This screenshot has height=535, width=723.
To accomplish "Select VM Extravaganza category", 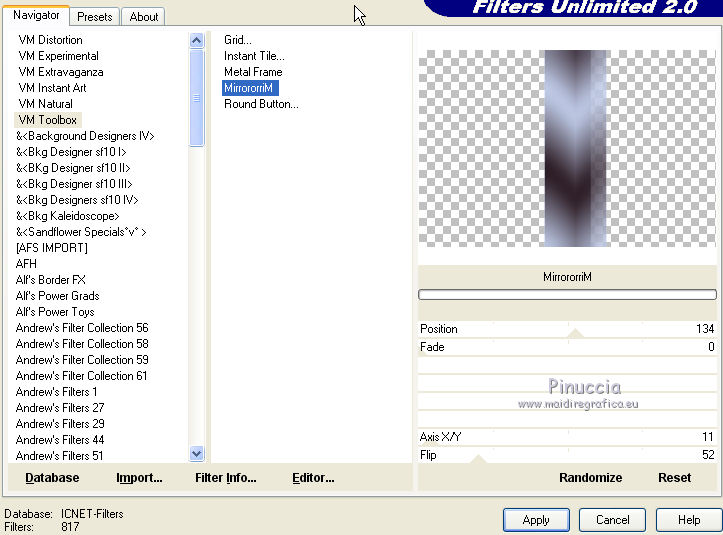I will click(x=61, y=72).
